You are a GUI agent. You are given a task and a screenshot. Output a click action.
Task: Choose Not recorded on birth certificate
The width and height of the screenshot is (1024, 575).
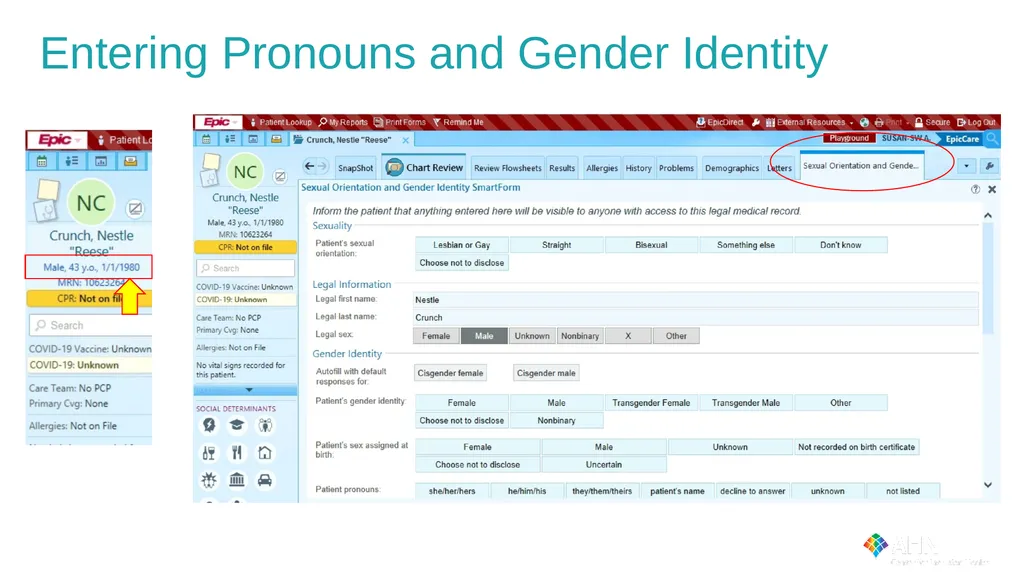tap(856, 447)
